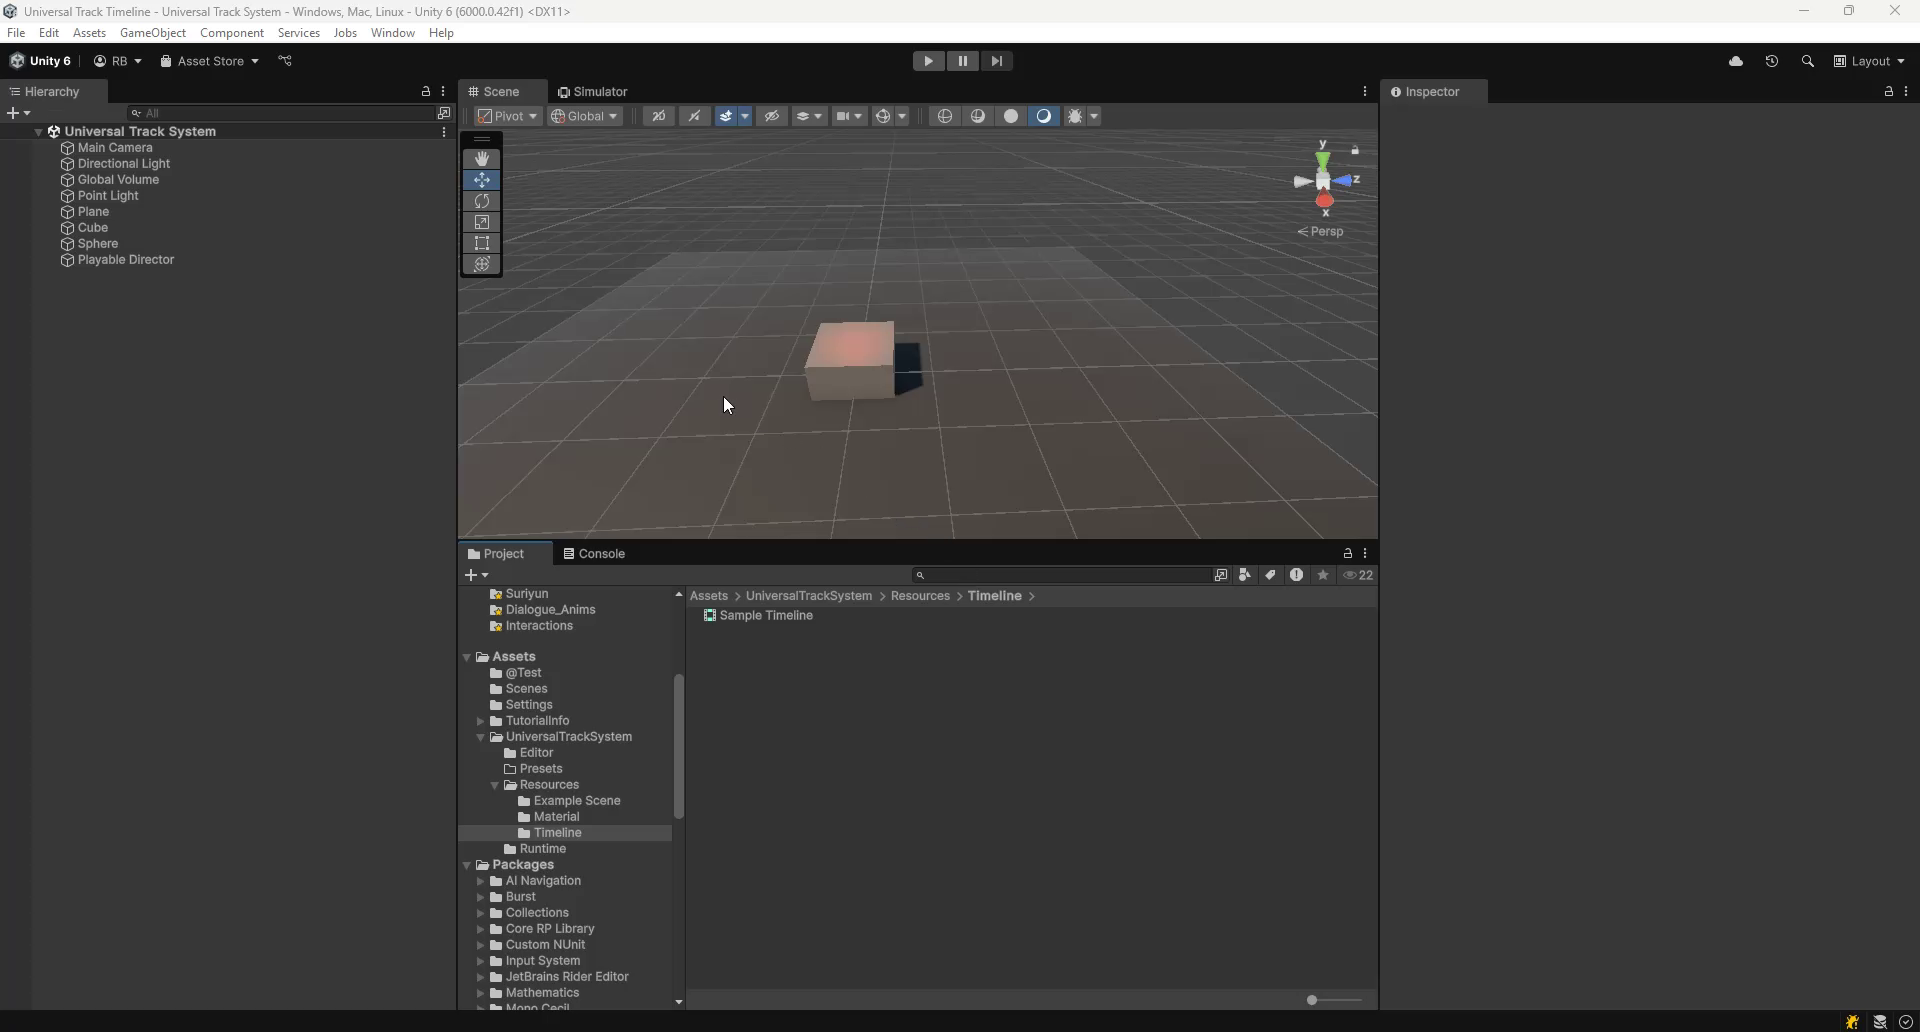Select the Rotate tool
This screenshot has width=1920, height=1032.
482,201
